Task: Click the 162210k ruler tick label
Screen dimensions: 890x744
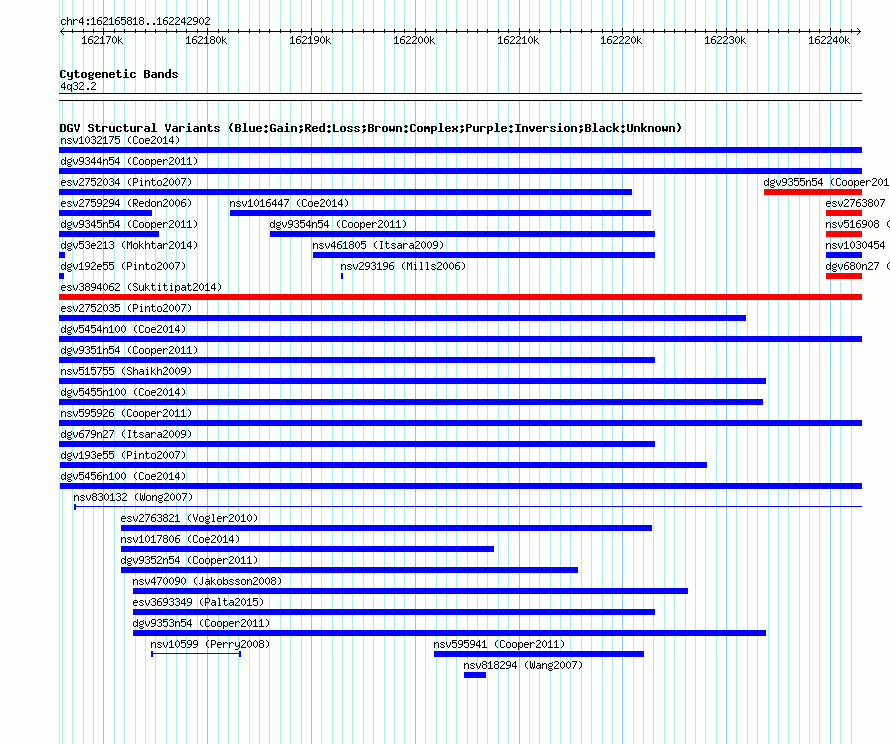Action: [518, 40]
